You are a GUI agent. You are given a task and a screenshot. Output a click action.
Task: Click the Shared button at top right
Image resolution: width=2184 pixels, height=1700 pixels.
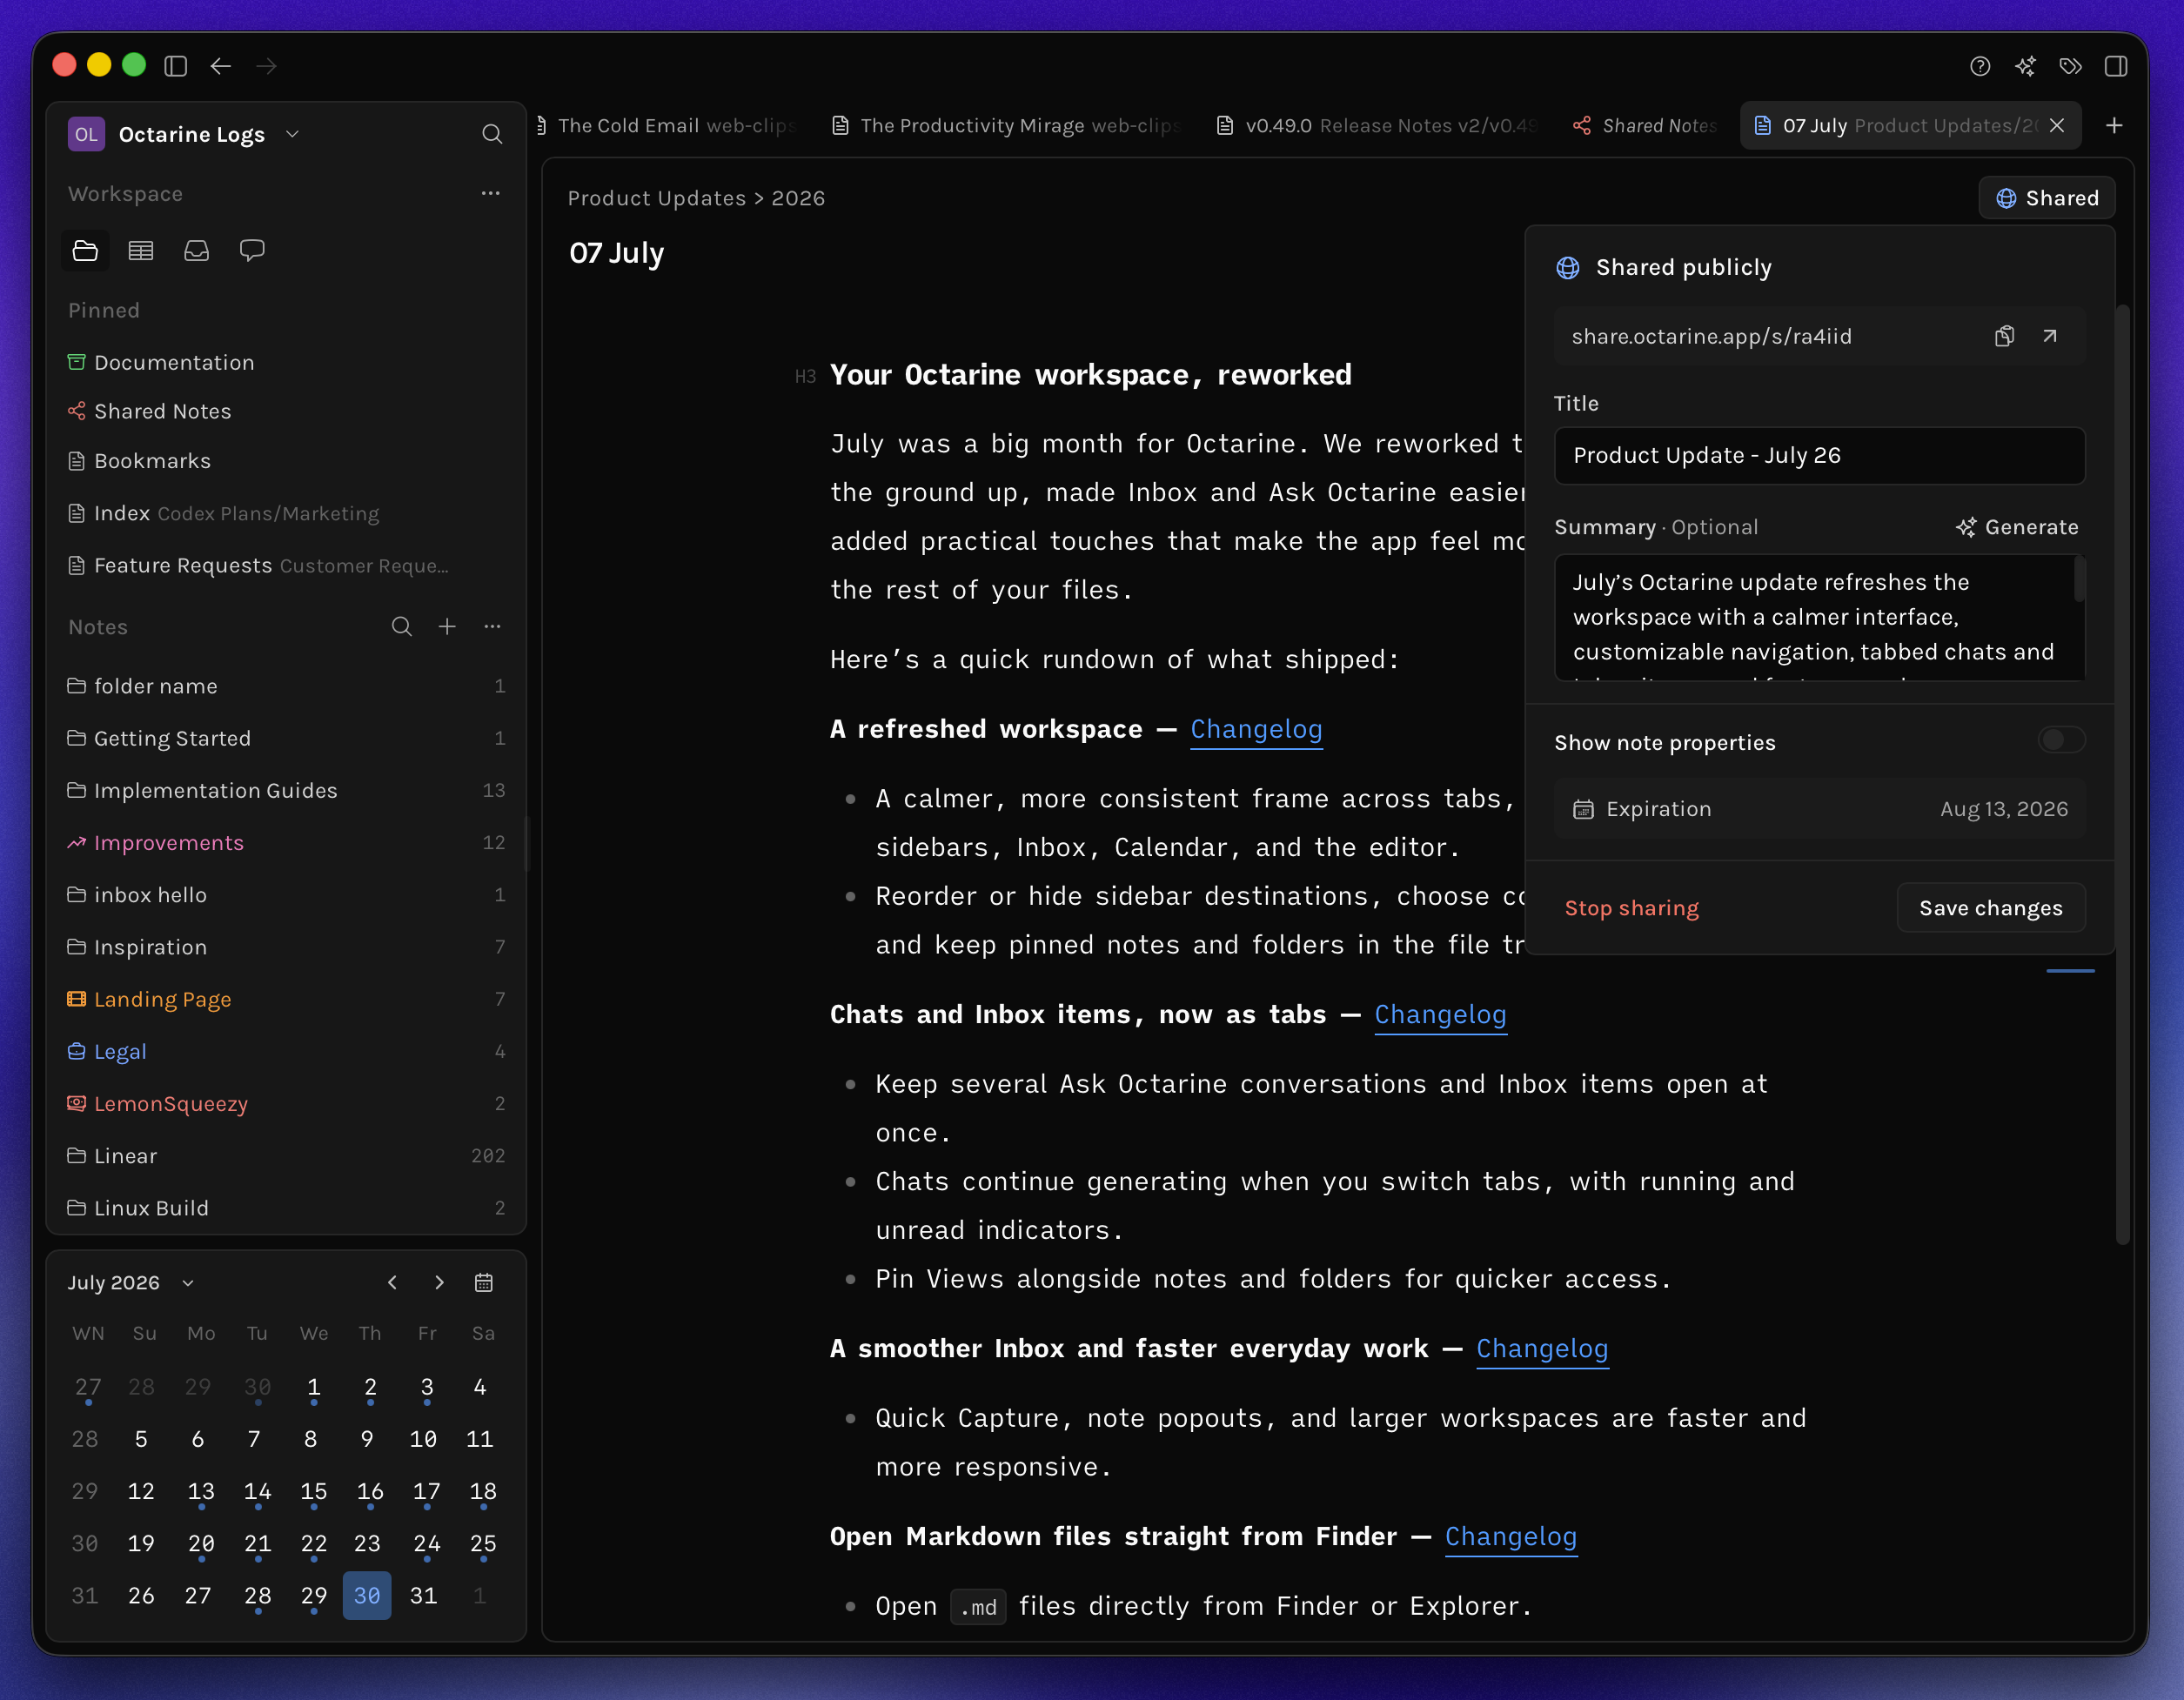(x=2047, y=198)
